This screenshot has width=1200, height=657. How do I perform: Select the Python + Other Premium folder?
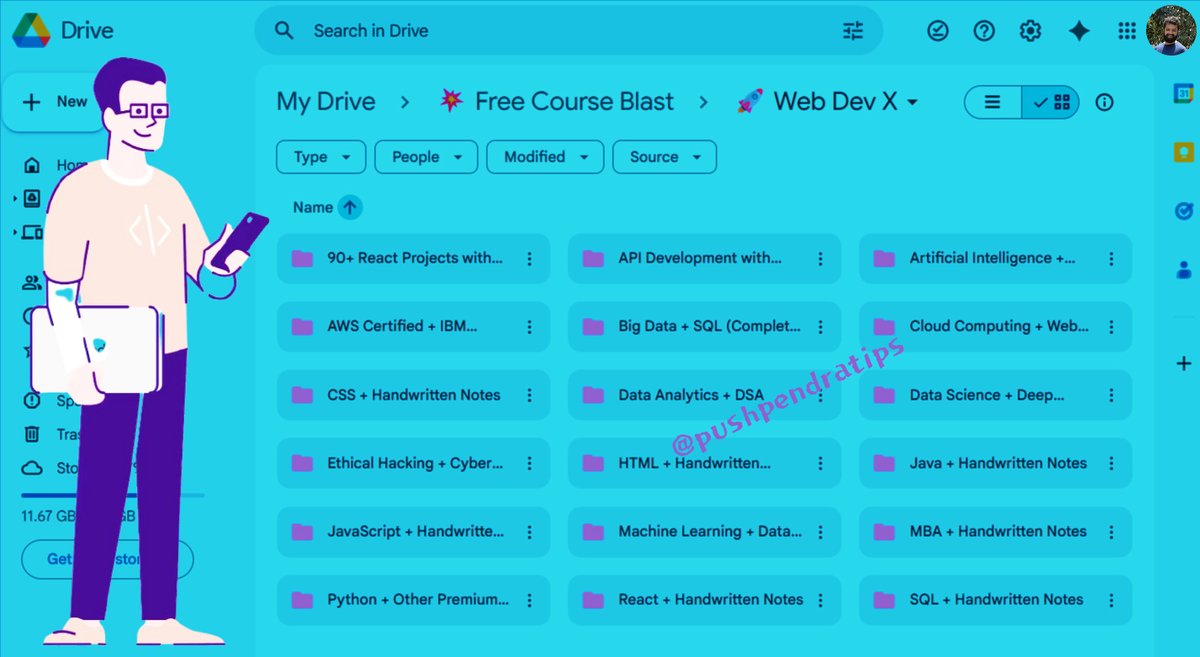point(413,600)
